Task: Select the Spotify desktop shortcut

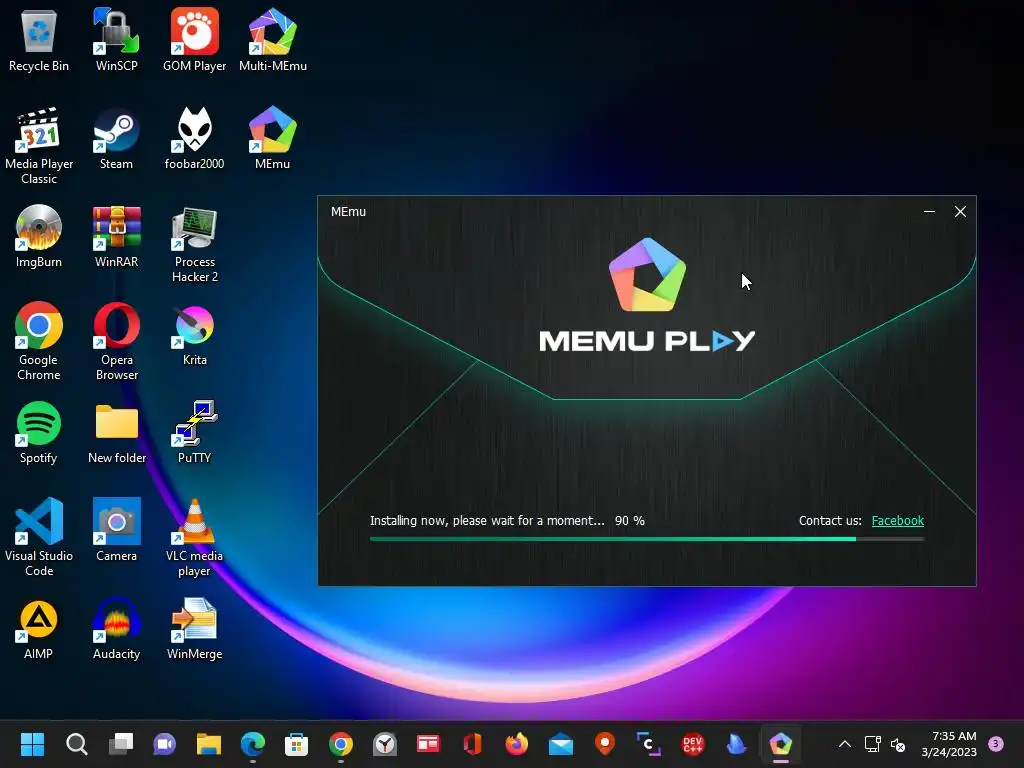Action: 39,432
